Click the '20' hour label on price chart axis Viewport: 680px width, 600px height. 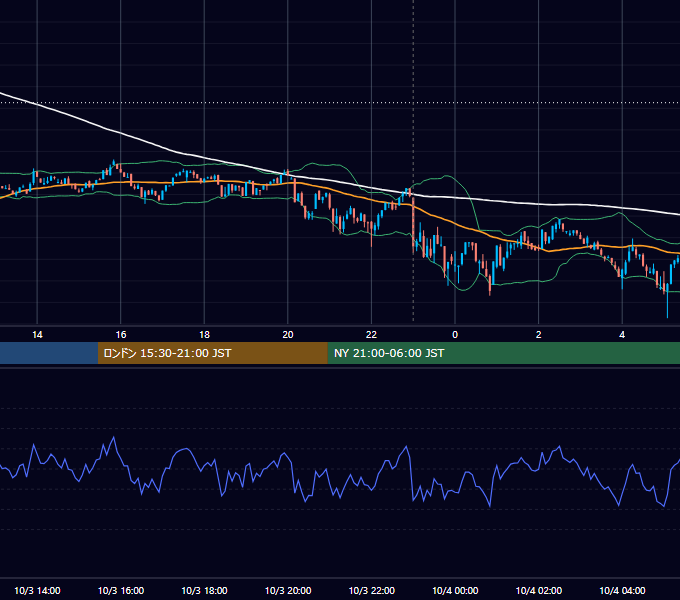point(288,335)
